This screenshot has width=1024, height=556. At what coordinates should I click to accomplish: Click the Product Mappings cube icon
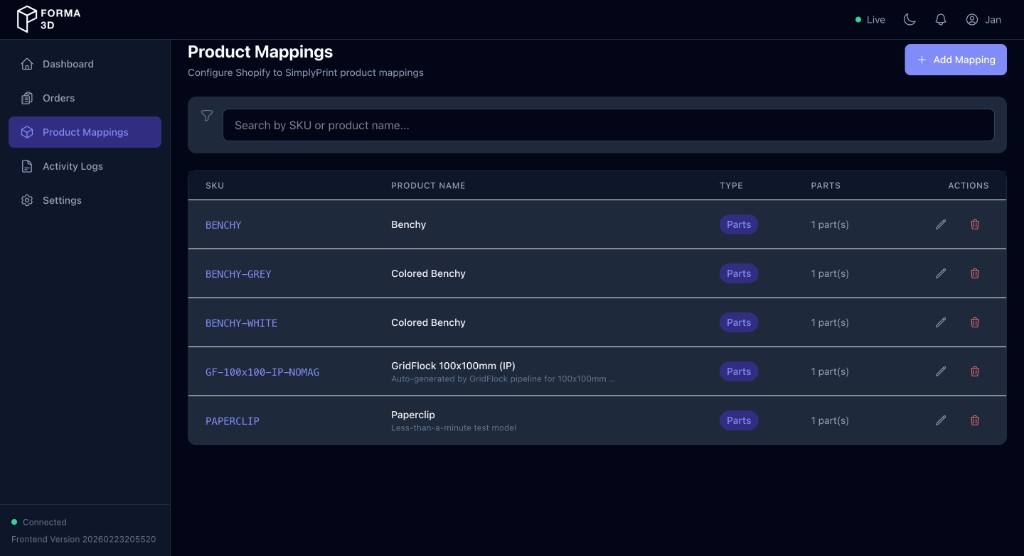[x=27, y=132]
